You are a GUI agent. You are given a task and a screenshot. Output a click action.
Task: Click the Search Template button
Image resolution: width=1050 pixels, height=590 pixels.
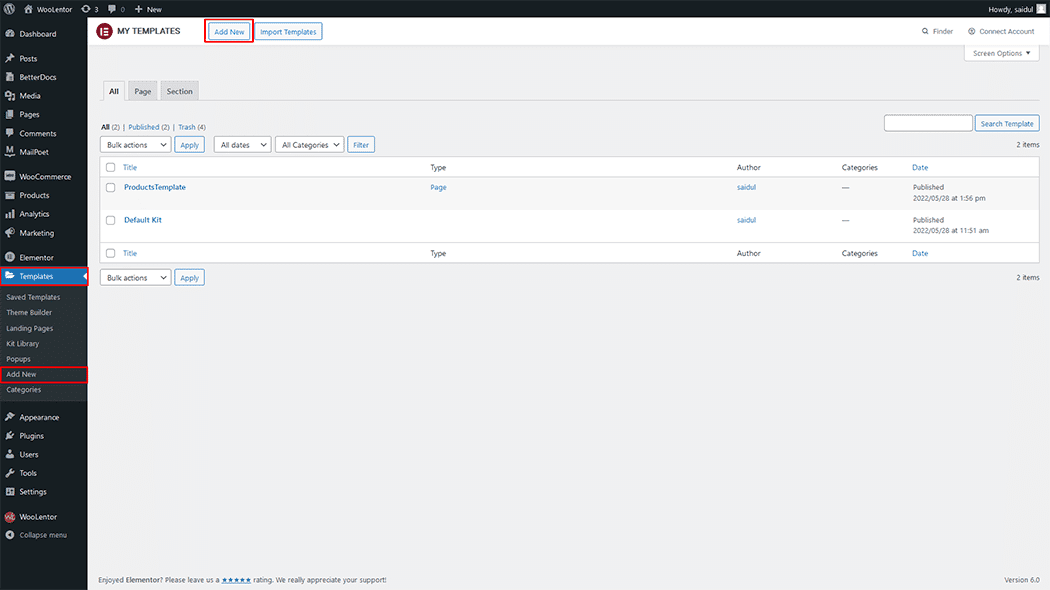tap(1006, 123)
